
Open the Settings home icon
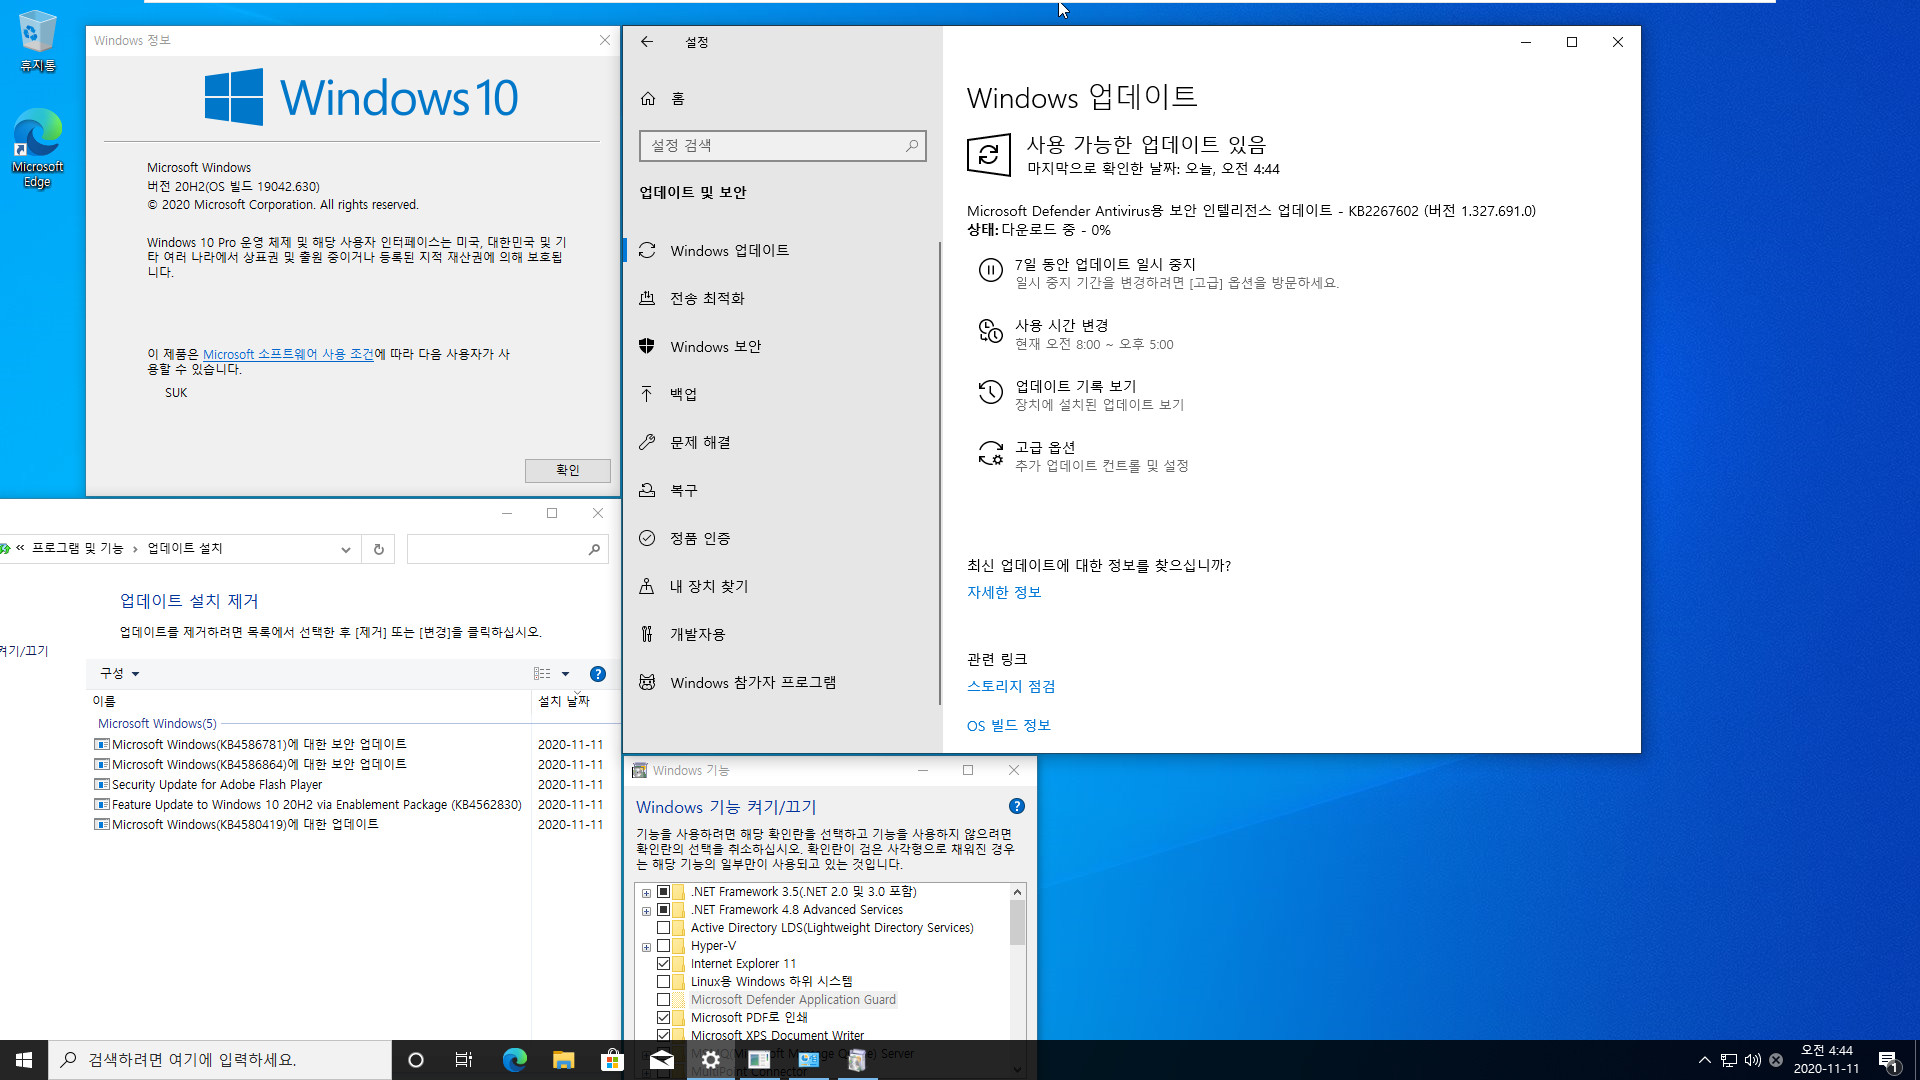(x=648, y=98)
